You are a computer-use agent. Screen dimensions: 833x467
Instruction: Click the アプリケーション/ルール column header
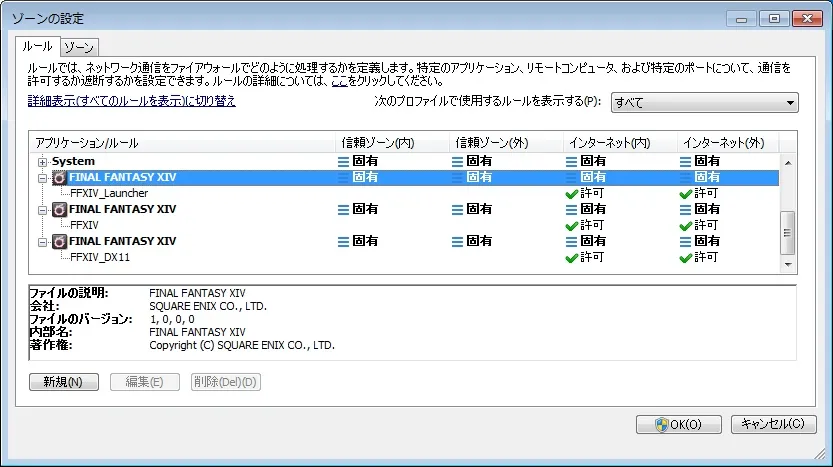coord(86,142)
